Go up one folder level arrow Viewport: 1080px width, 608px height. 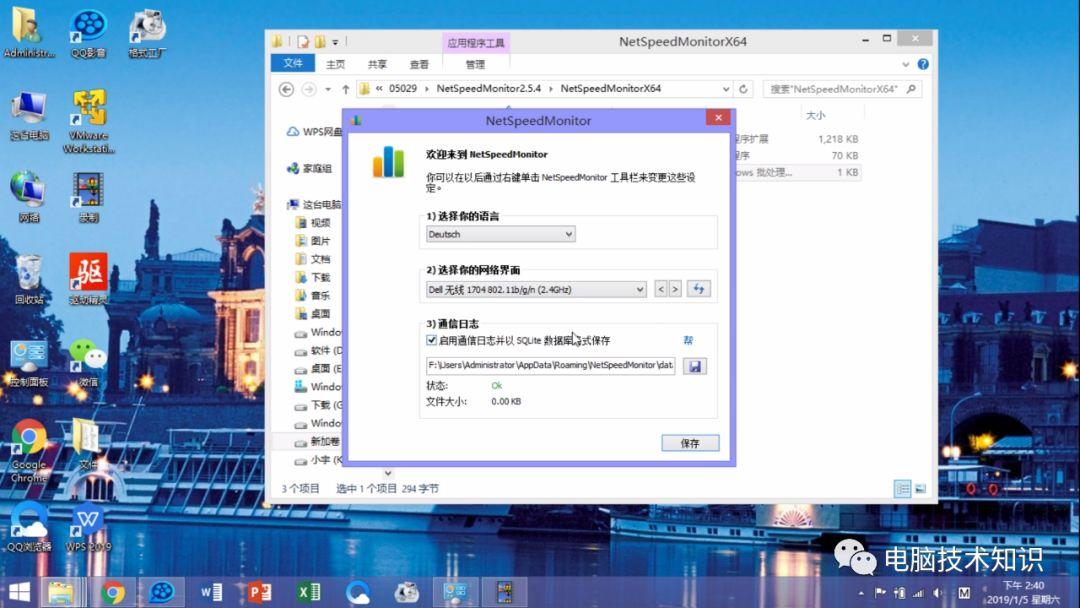(346, 89)
